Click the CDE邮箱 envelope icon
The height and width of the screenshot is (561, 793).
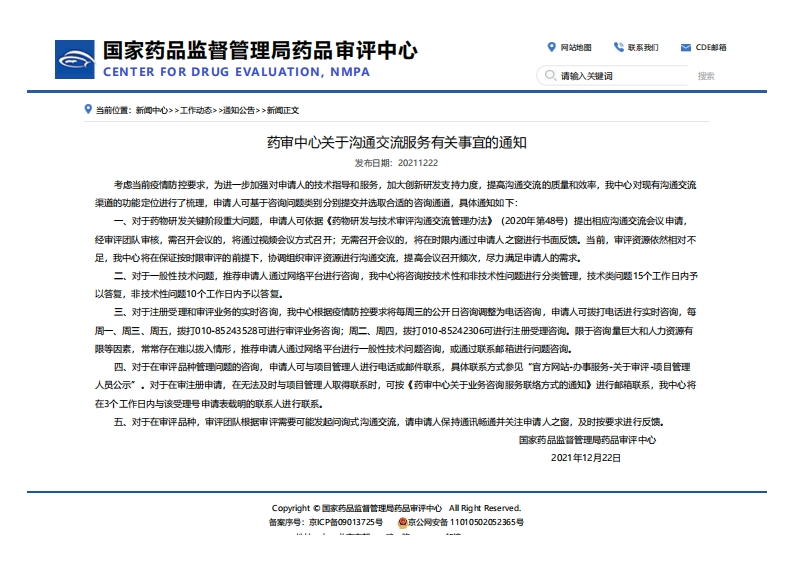(685, 47)
